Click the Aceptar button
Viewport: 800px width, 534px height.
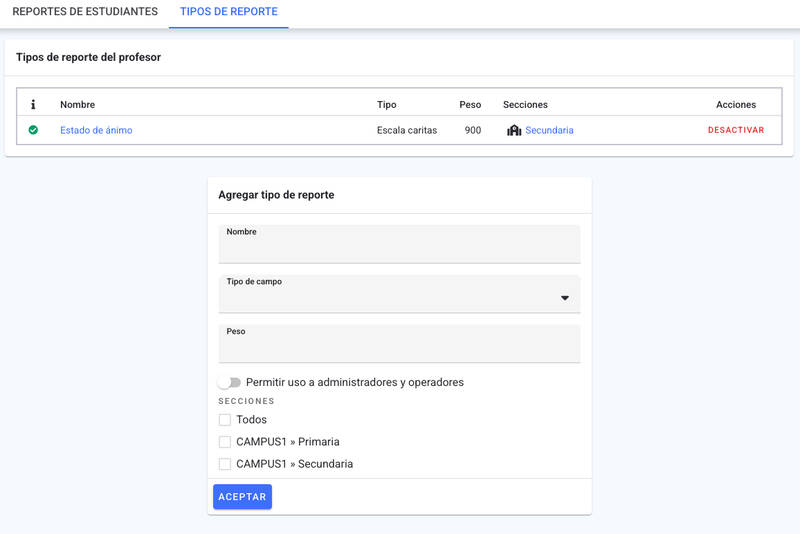coord(242,497)
